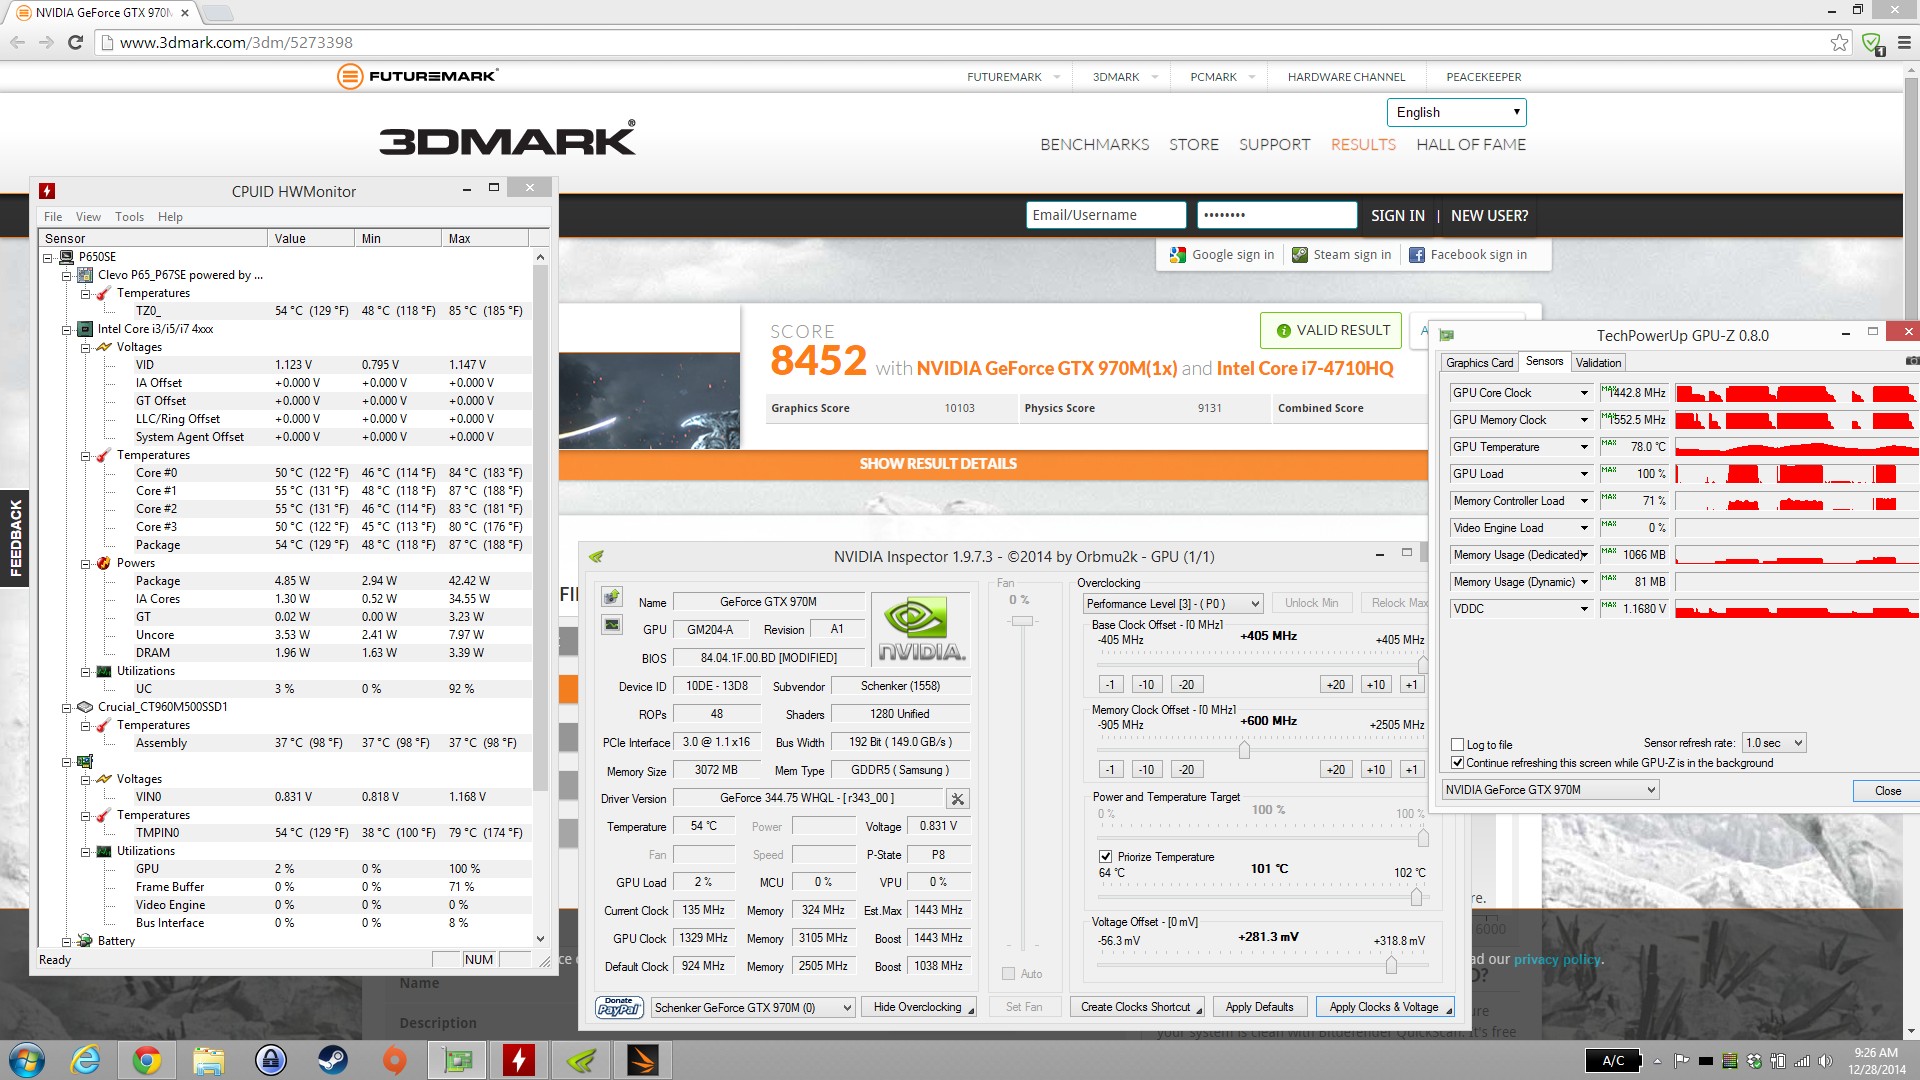Toggle Continue refreshing while GPU-Z in background
Viewport: 1920px width, 1080px height.
(1457, 762)
